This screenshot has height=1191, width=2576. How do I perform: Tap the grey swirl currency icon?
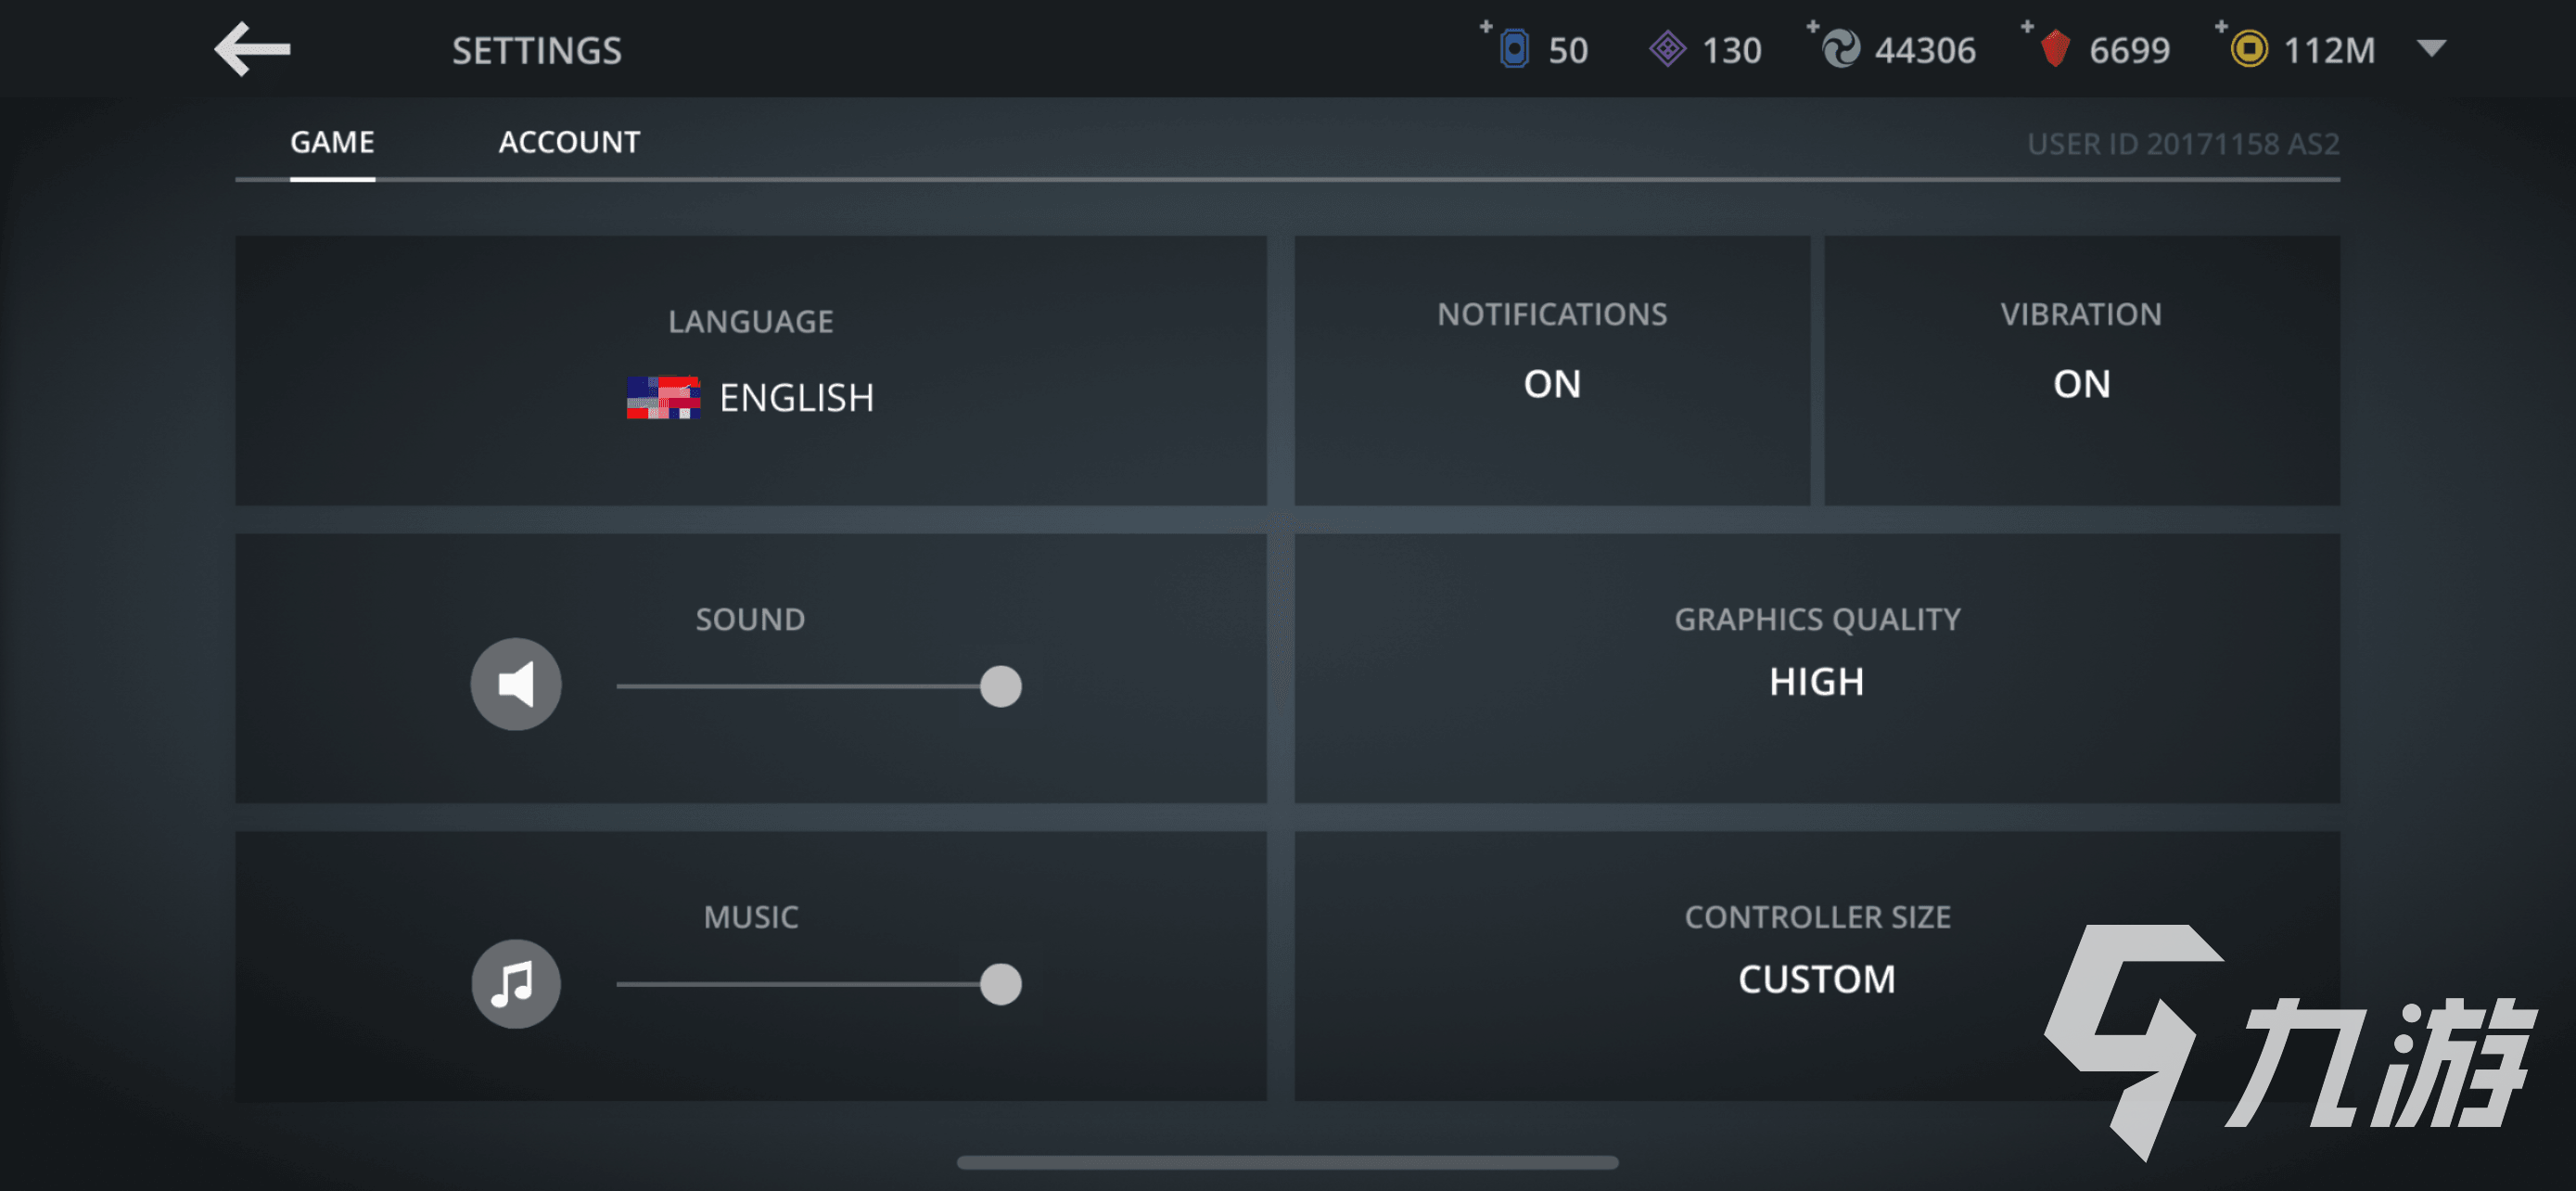(1841, 49)
